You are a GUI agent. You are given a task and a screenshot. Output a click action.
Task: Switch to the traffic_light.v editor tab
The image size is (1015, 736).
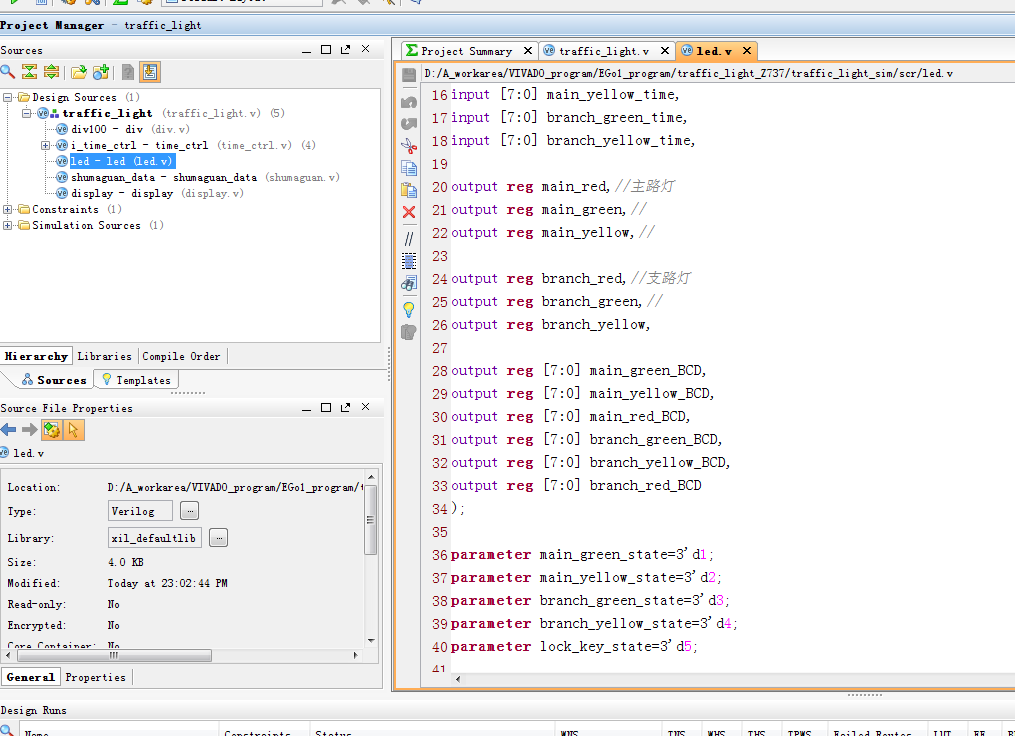[x=604, y=51]
